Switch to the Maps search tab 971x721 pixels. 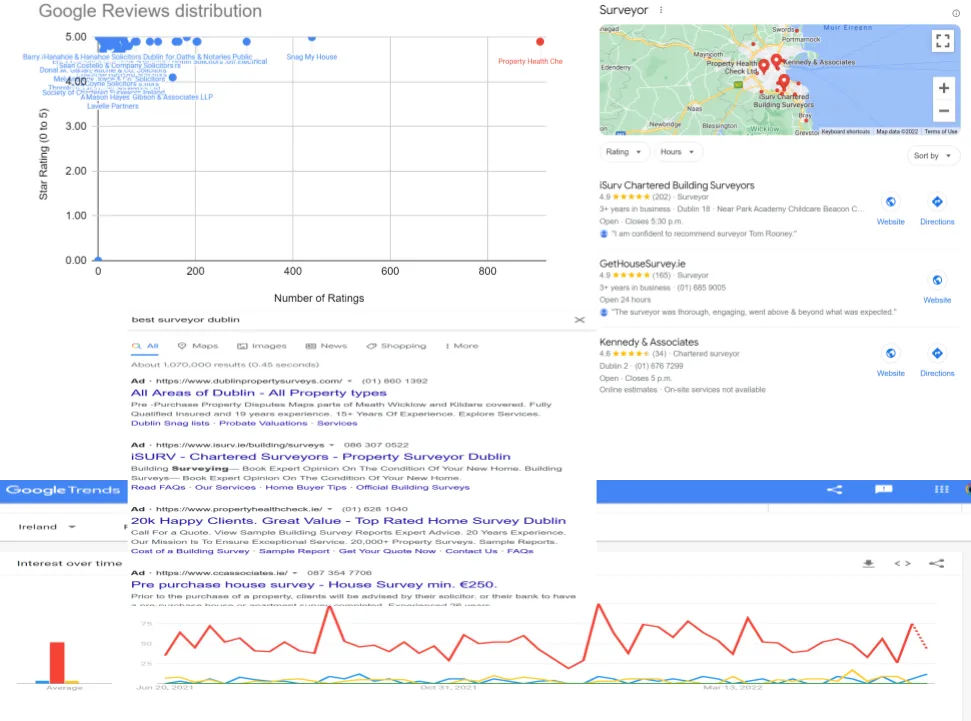[x=198, y=346]
